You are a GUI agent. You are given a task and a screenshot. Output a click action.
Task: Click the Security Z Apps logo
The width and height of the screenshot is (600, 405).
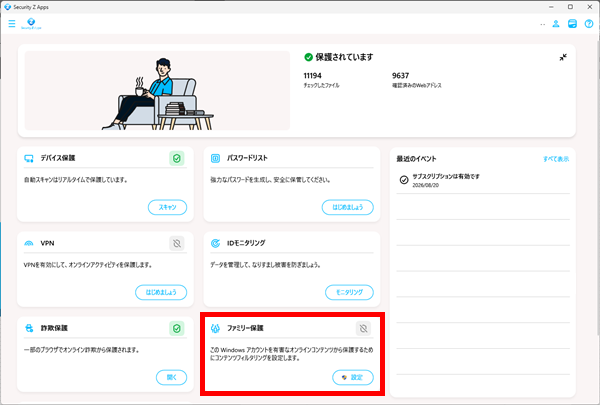click(x=31, y=24)
